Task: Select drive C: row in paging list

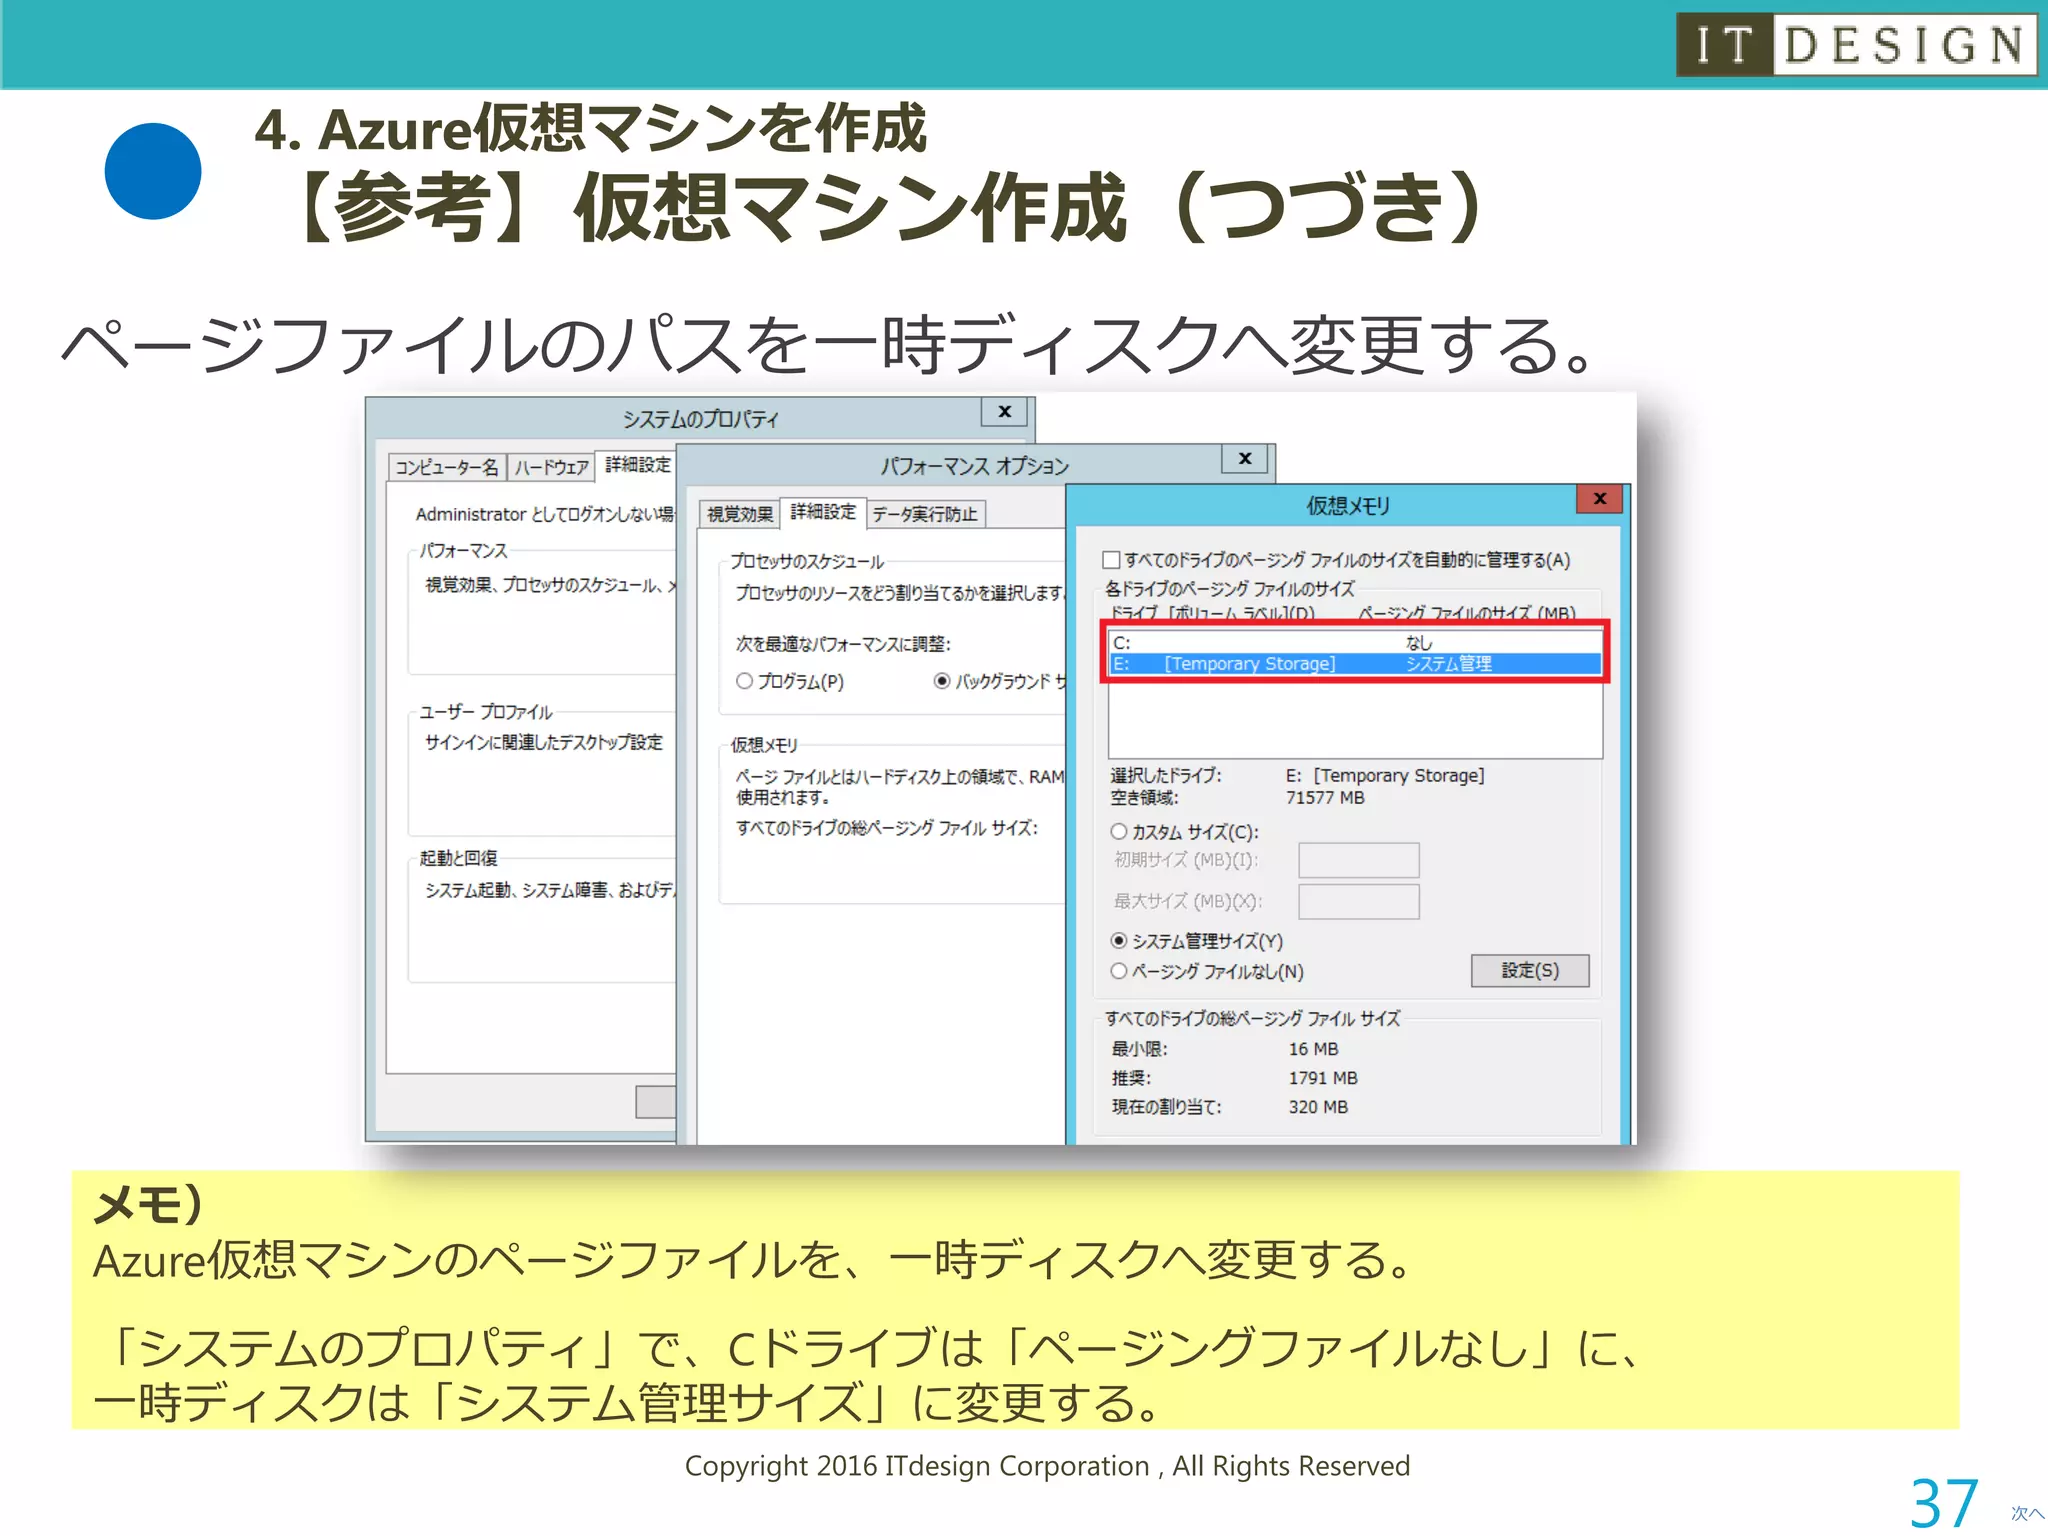Action: [x=1355, y=642]
